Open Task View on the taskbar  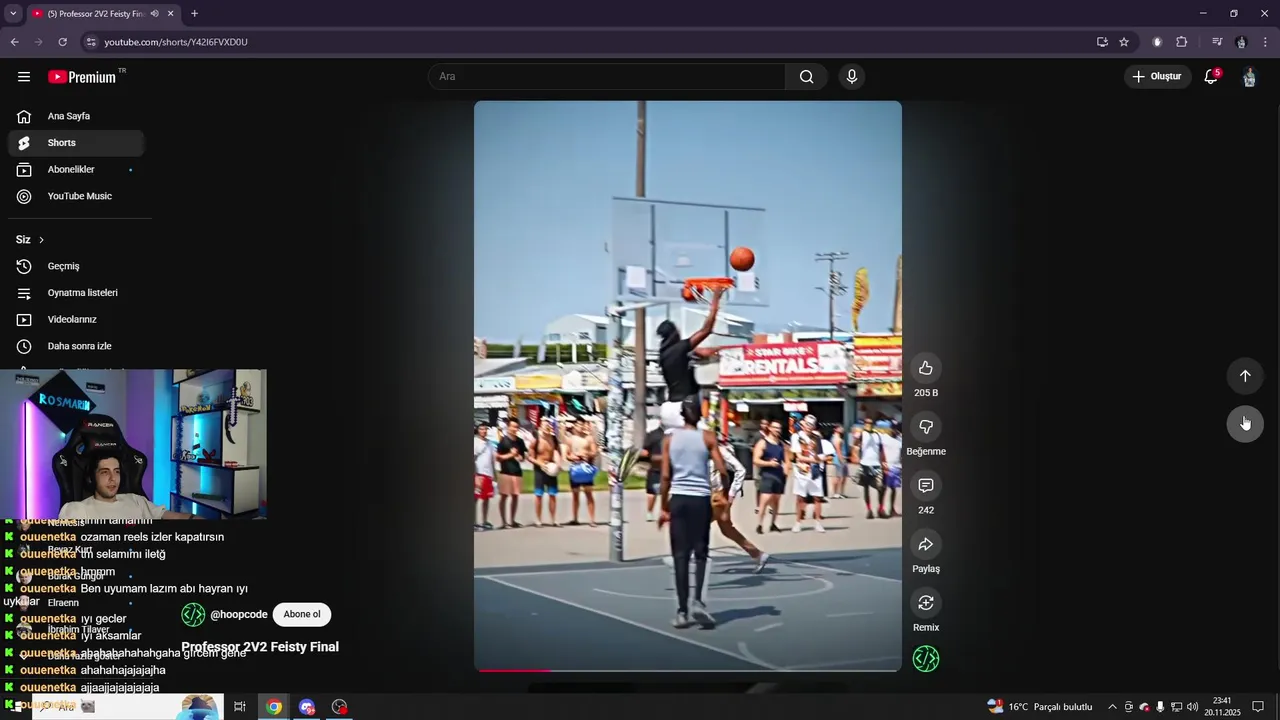click(x=240, y=707)
